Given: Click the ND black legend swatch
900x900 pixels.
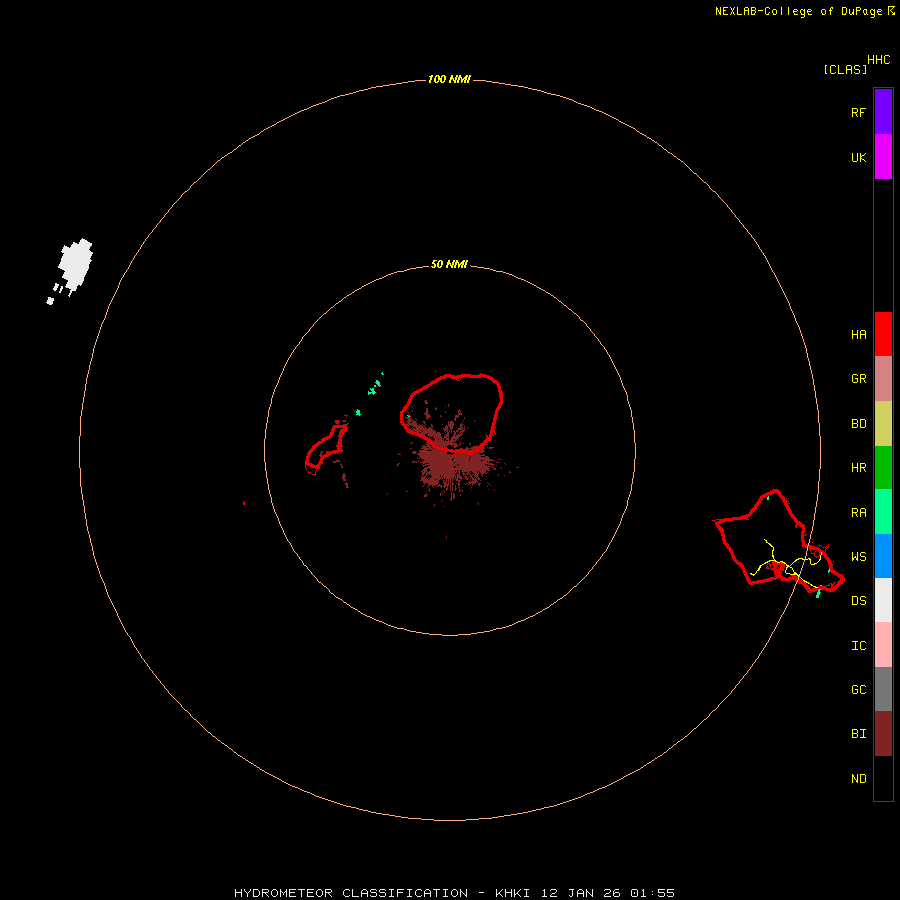Looking at the screenshot, I should 883,778.
